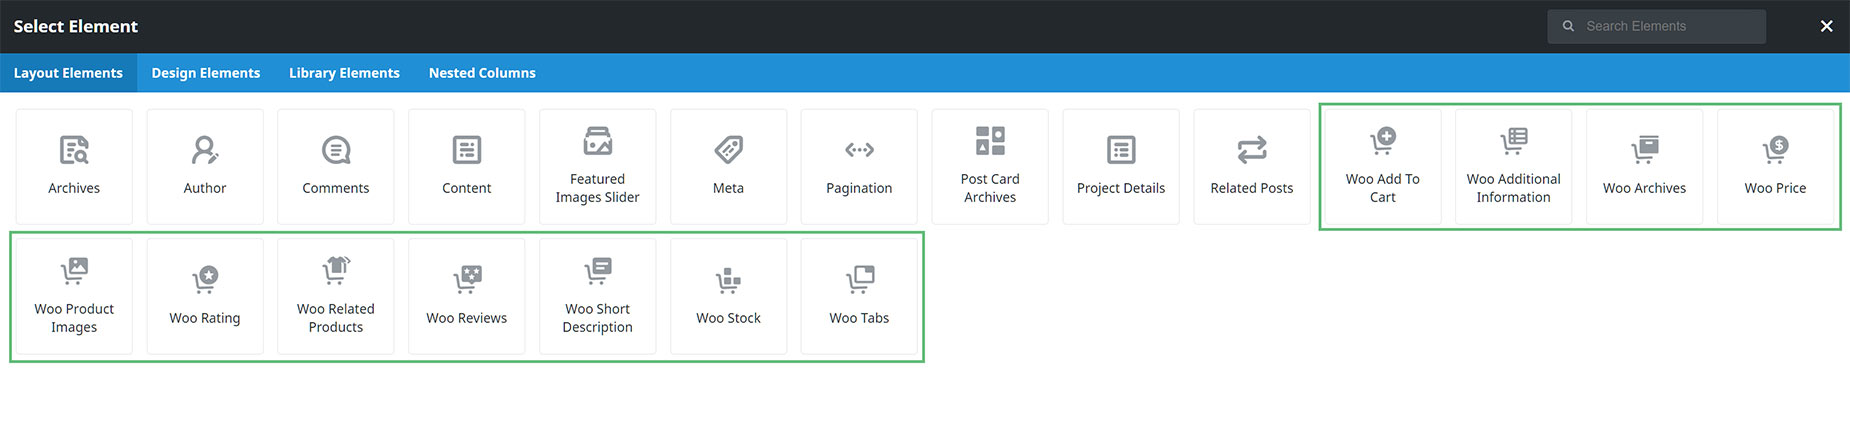The height and width of the screenshot is (443, 1850).
Task: Pick the Meta tag element
Action: coord(729,166)
